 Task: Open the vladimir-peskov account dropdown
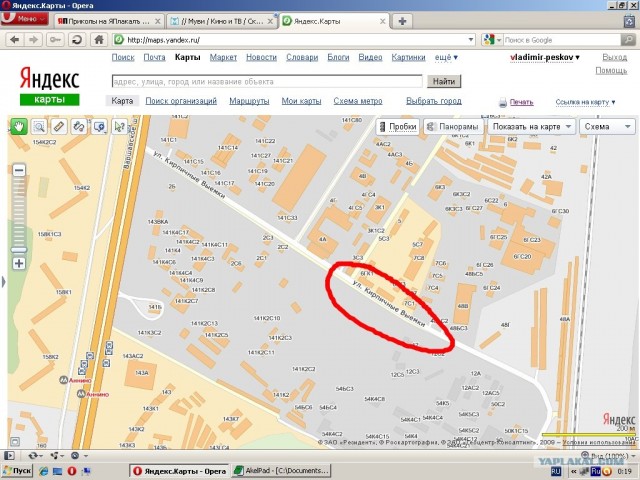(545, 58)
